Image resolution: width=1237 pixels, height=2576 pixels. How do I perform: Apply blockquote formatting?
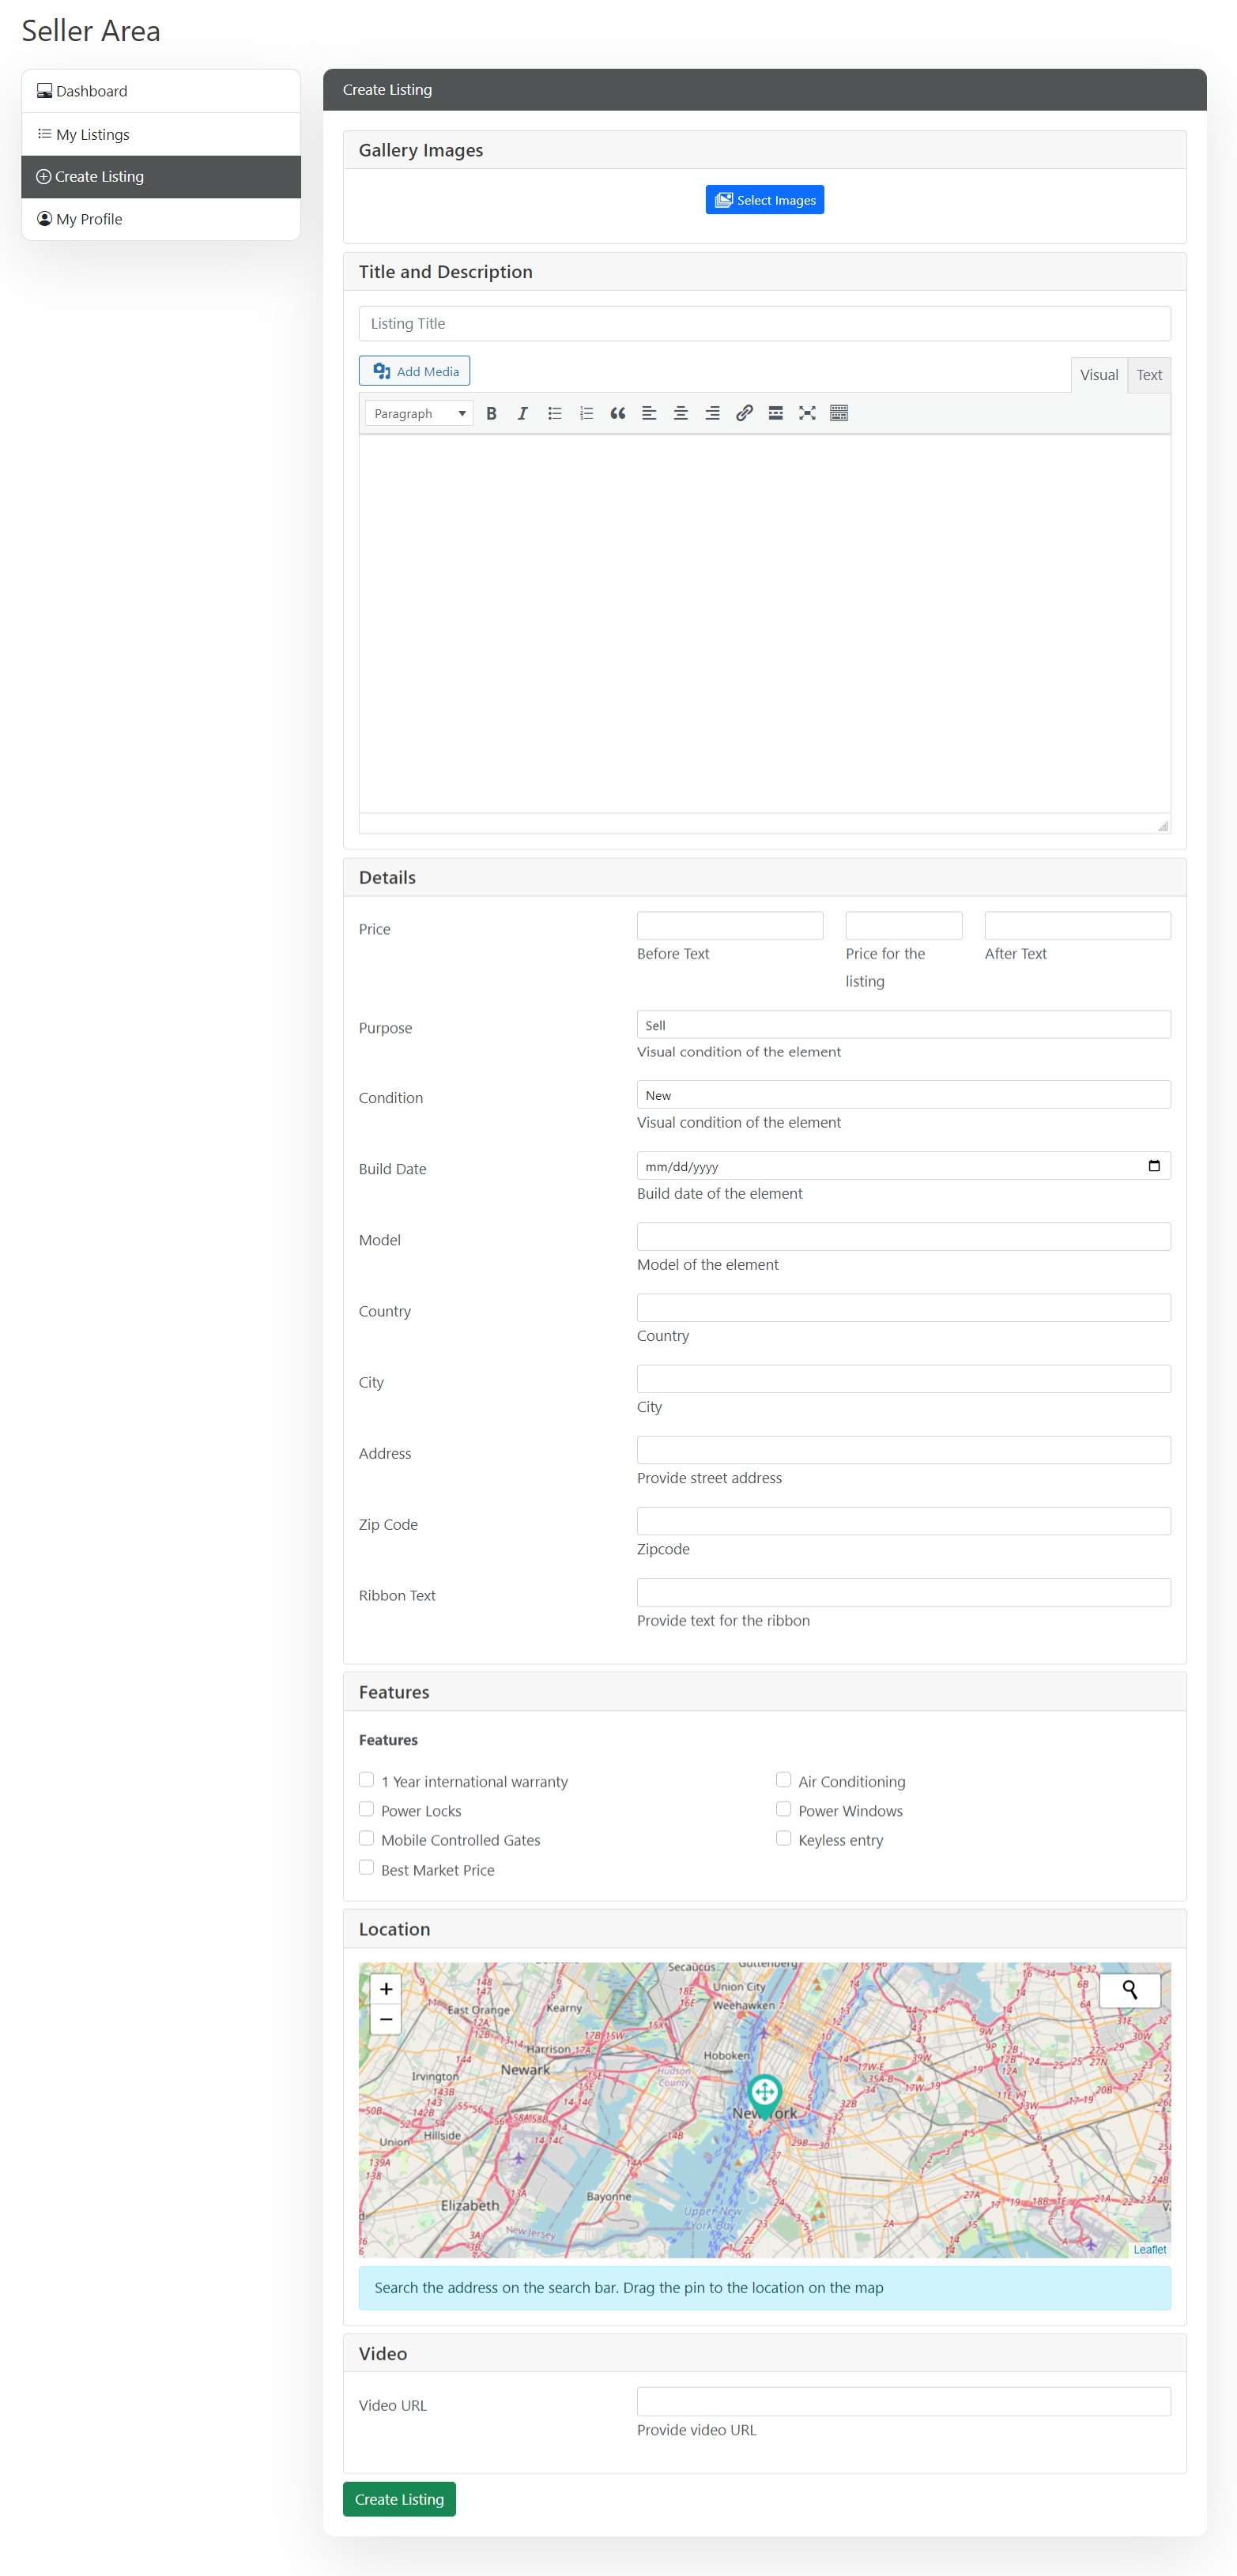[617, 413]
